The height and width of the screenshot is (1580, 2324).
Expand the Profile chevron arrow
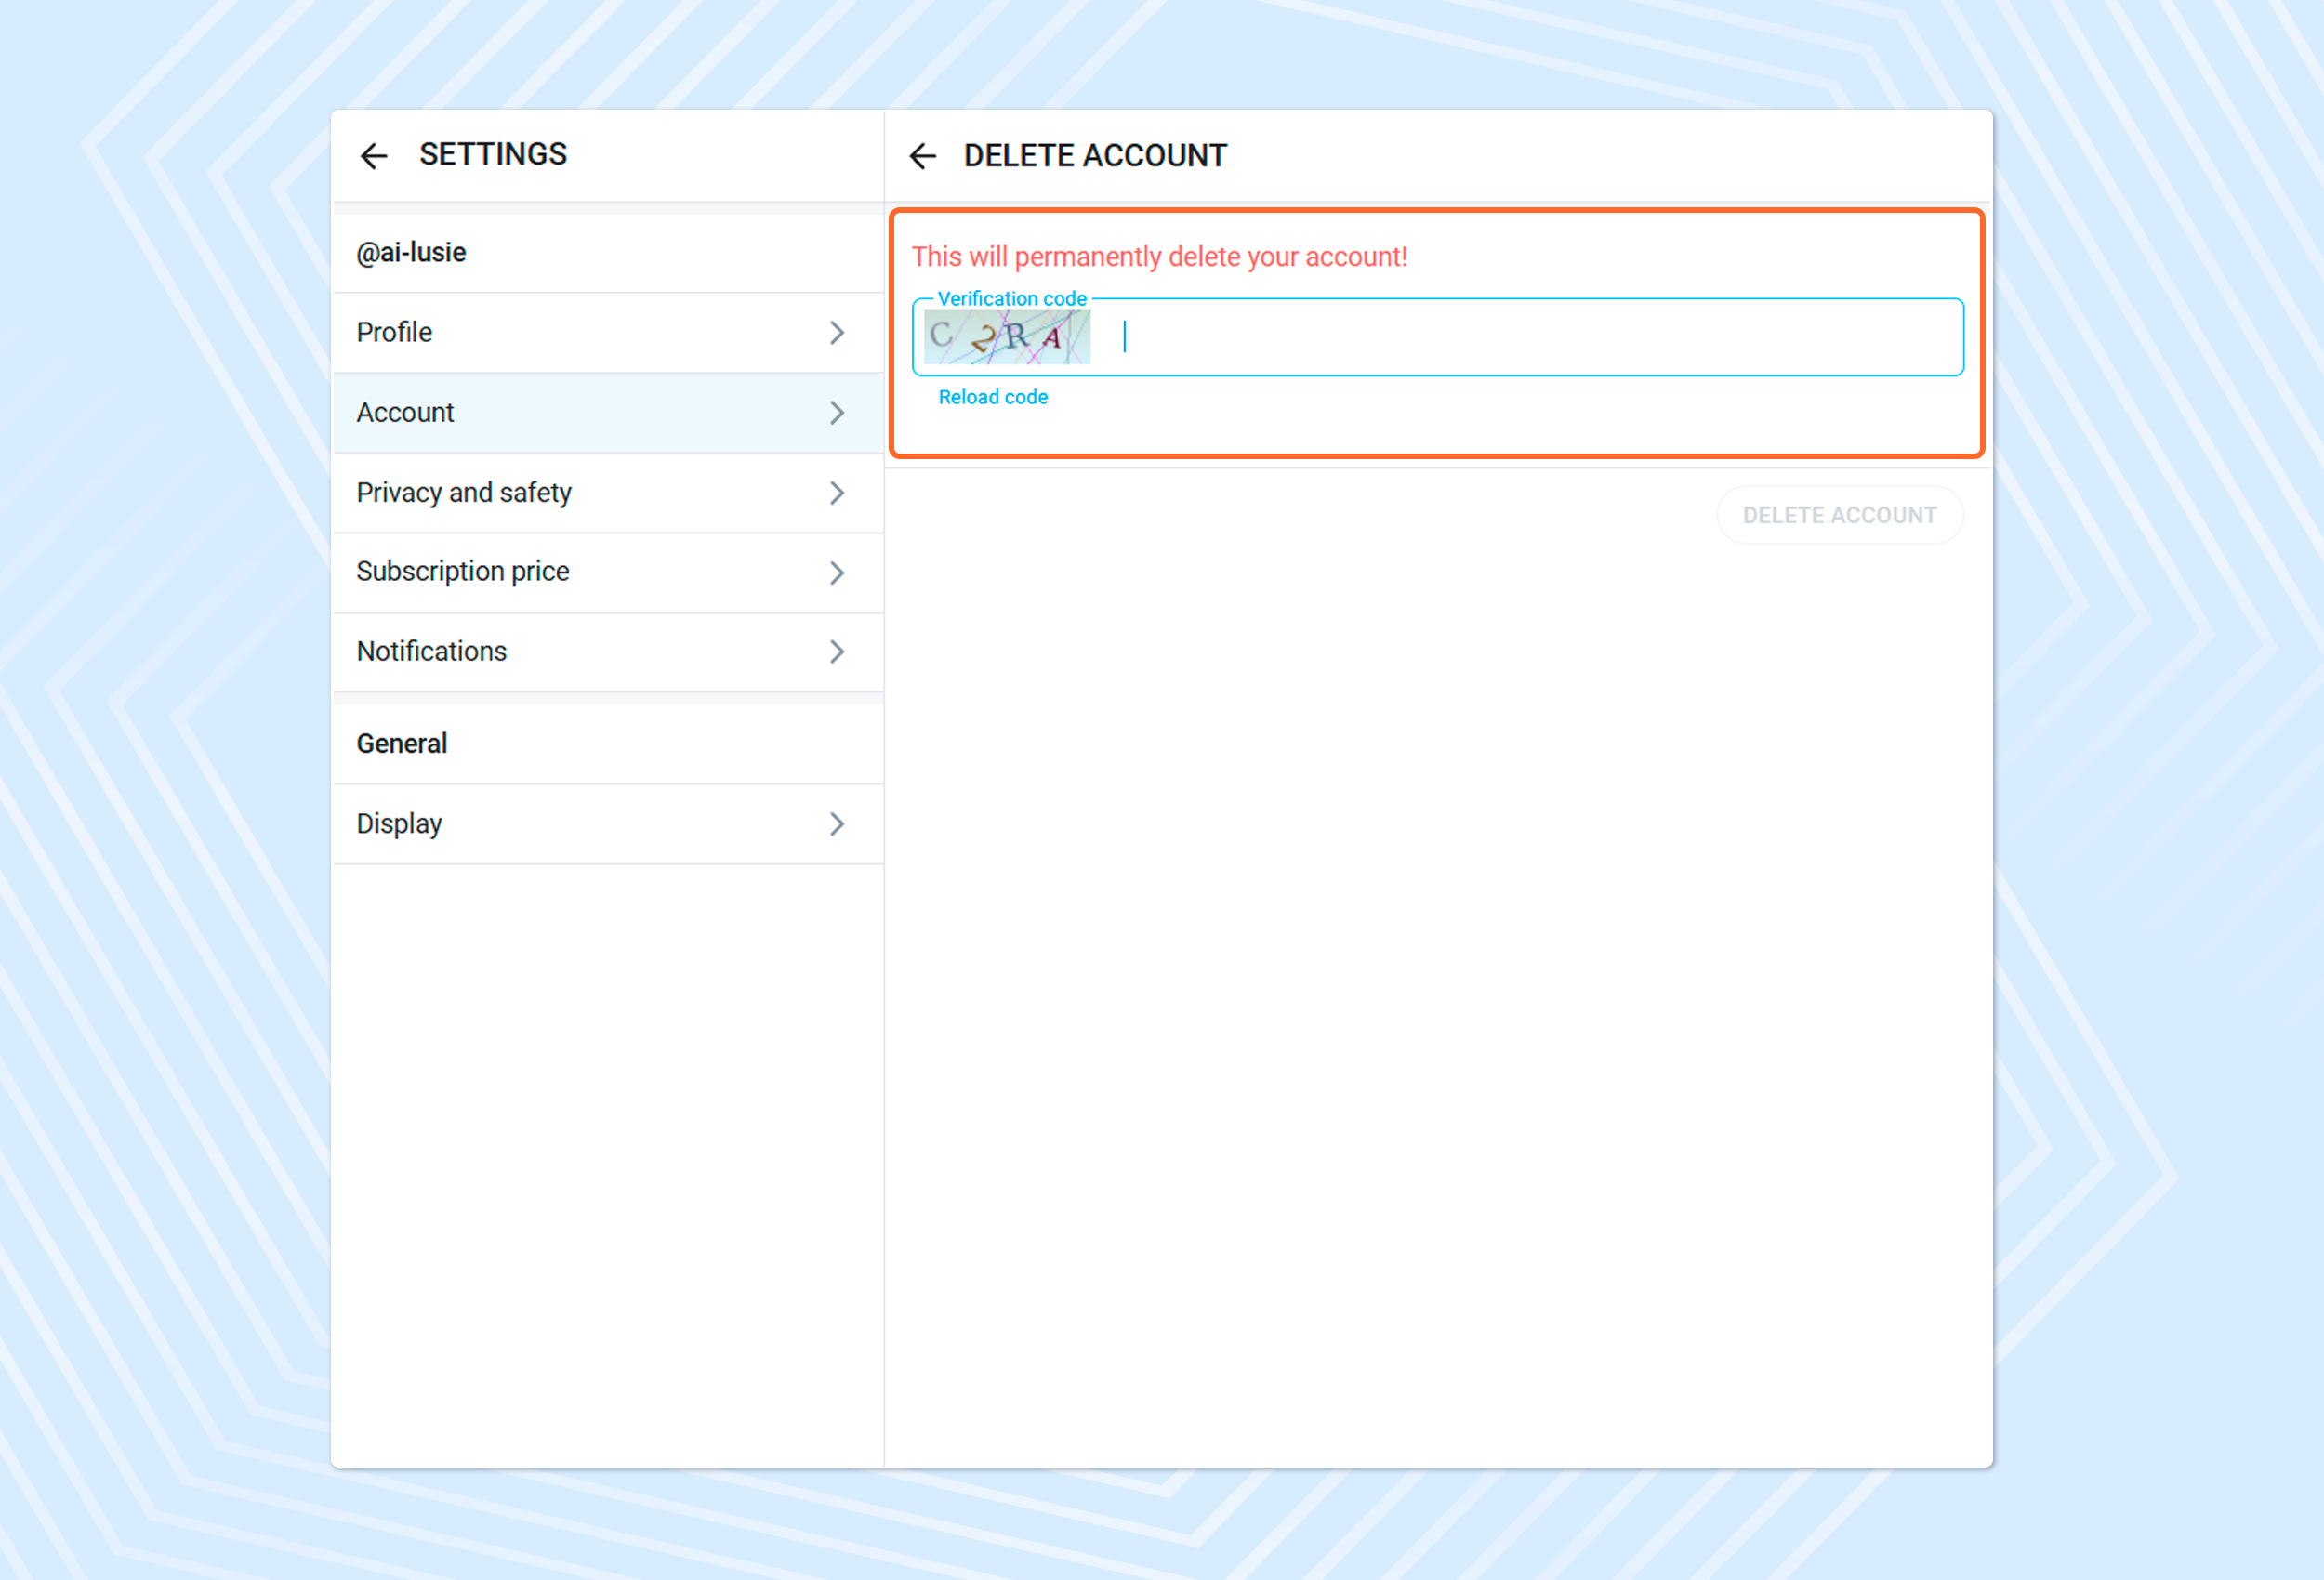(837, 333)
